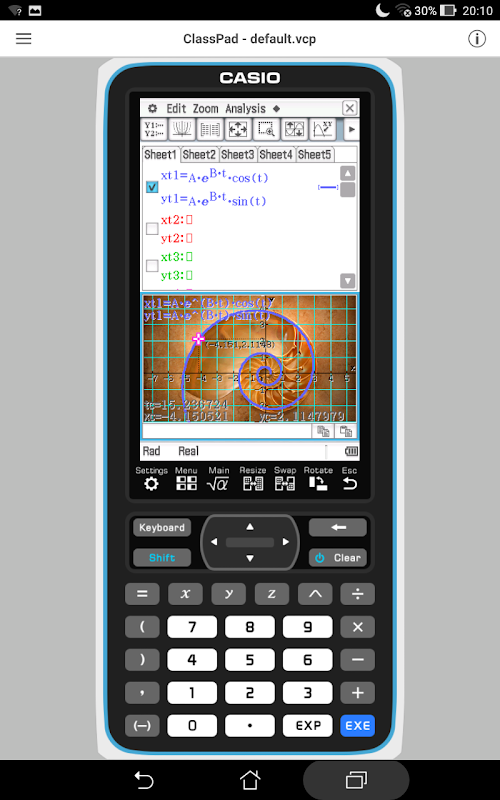The image size is (500, 800).
Task: Select the box zoom magnifier icon
Action: tap(266, 130)
